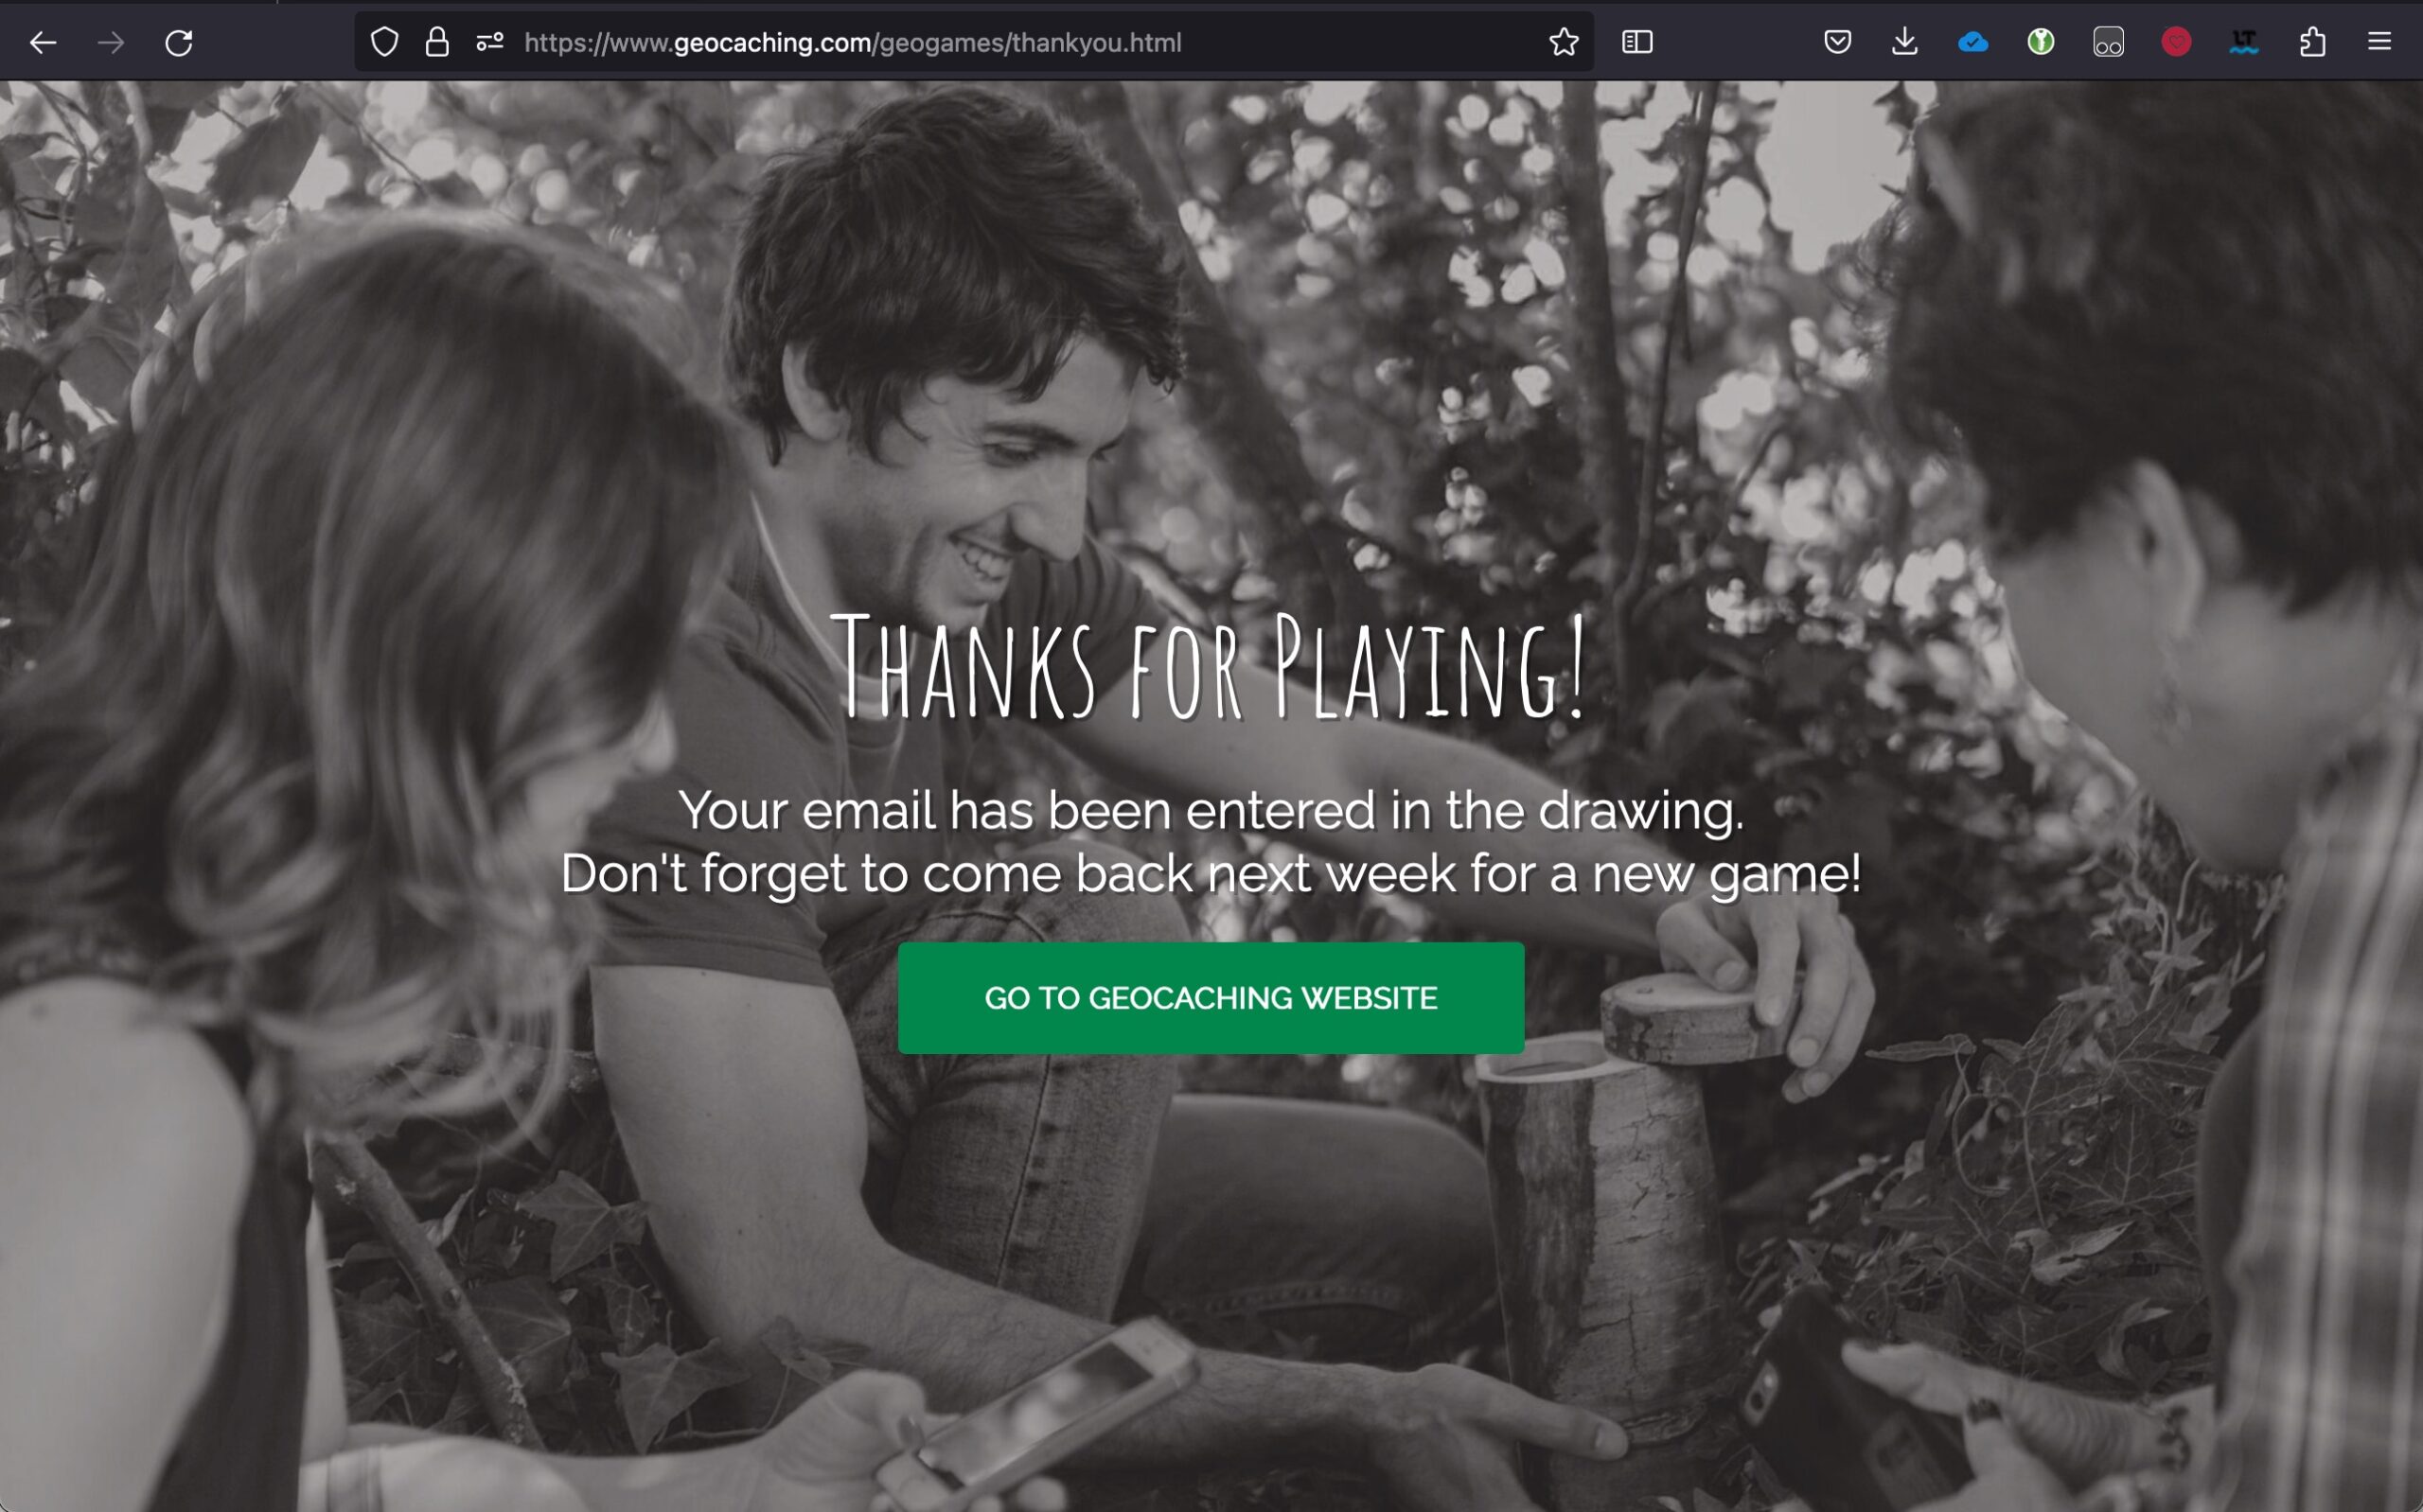Viewport: 2423px width, 1512px height.
Task: Open the tracking protection shield icon
Action: pos(385,42)
